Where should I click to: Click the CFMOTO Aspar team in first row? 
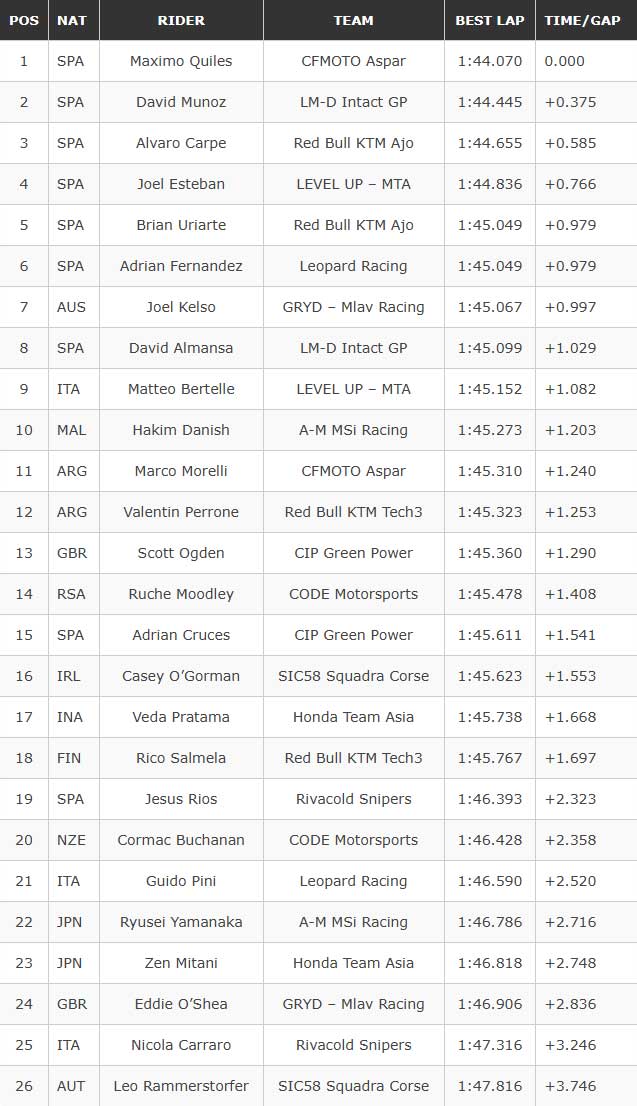coord(353,61)
